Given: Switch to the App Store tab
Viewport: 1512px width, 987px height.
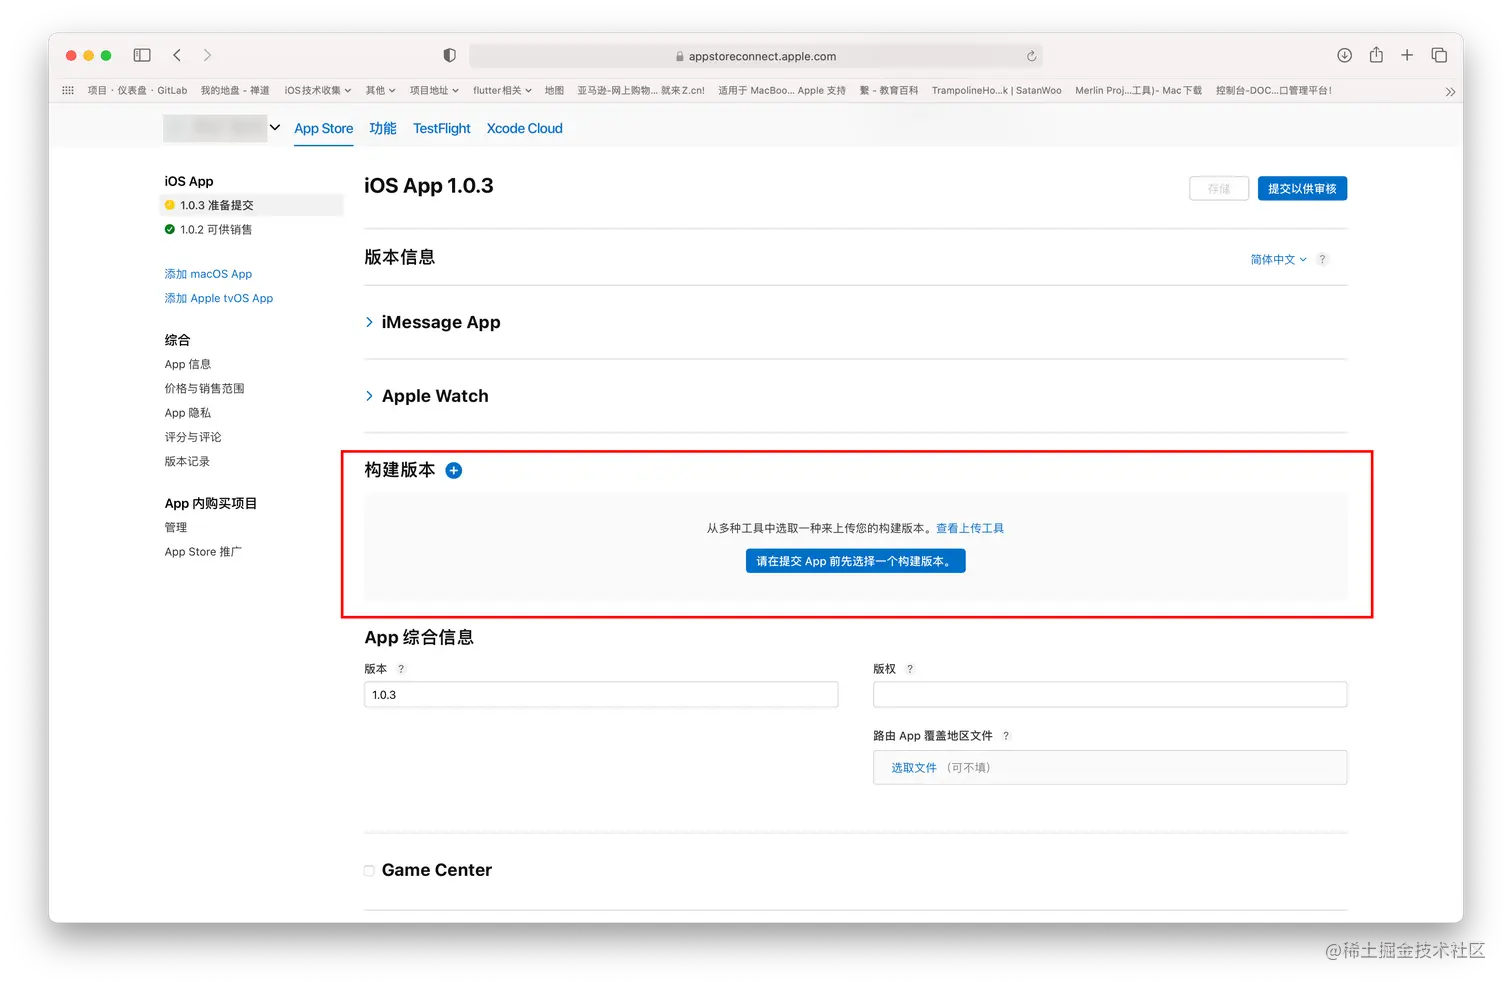Looking at the screenshot, I should point(323,128).
